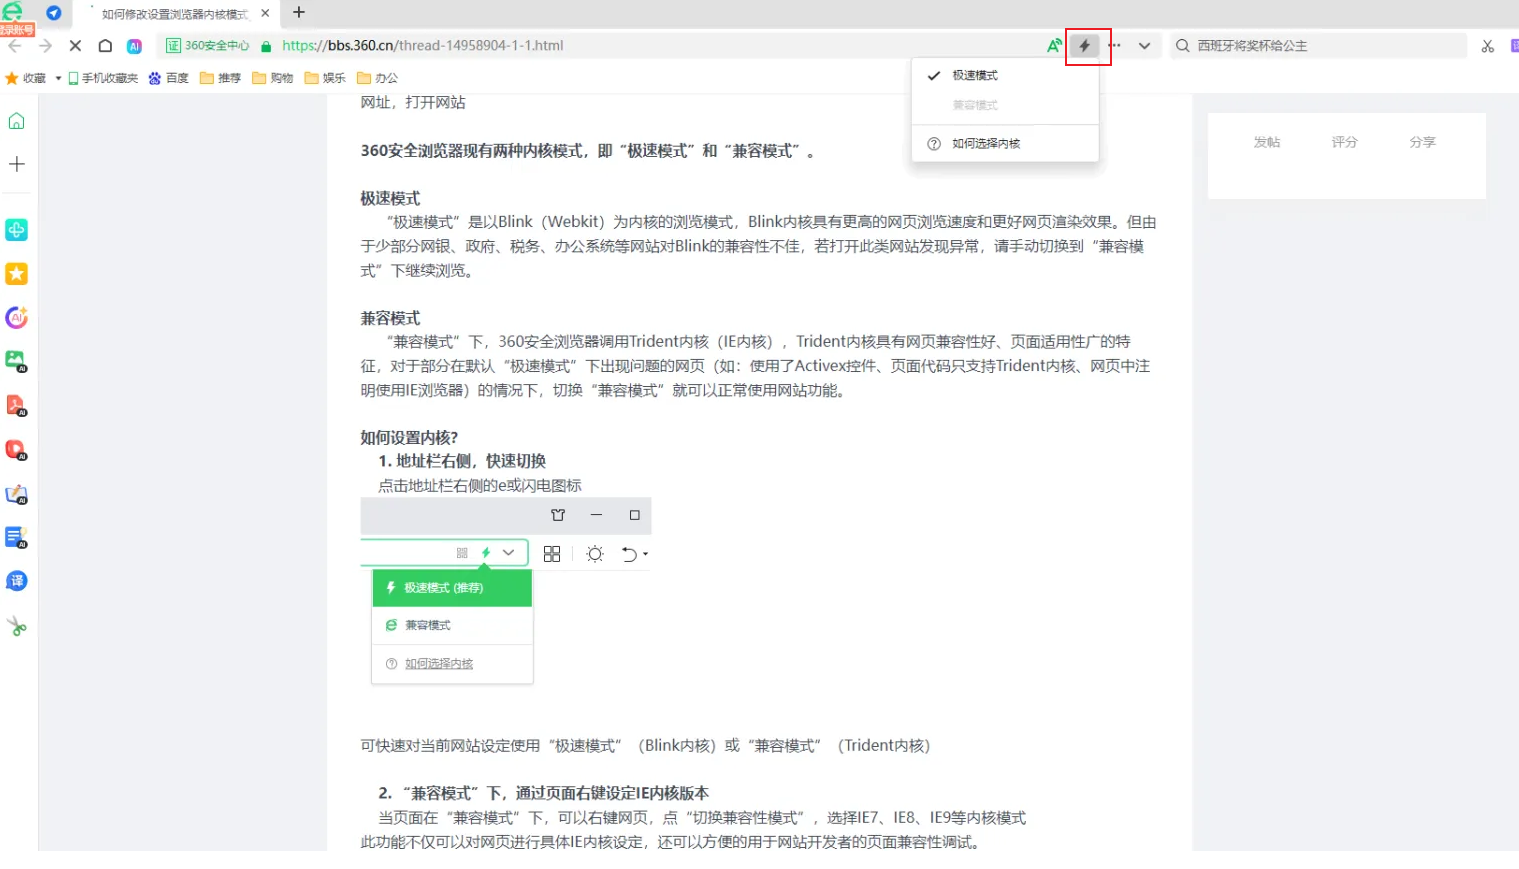Open the blue AI document sidebar icon
This screenshot has height=869, width=1519.
pyautogui.click(x=17, y=538)
